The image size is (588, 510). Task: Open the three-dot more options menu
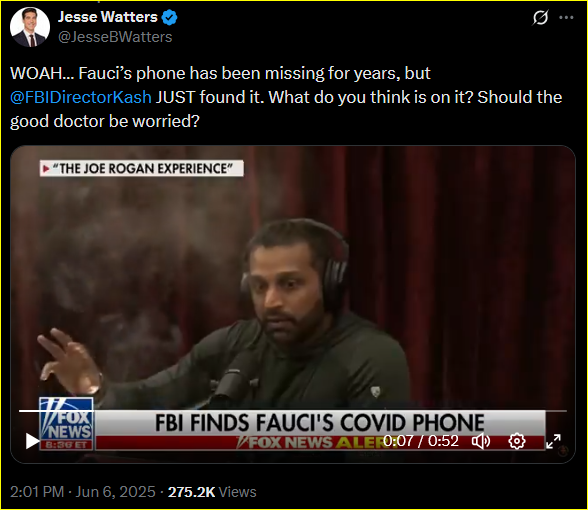point(566,17)
